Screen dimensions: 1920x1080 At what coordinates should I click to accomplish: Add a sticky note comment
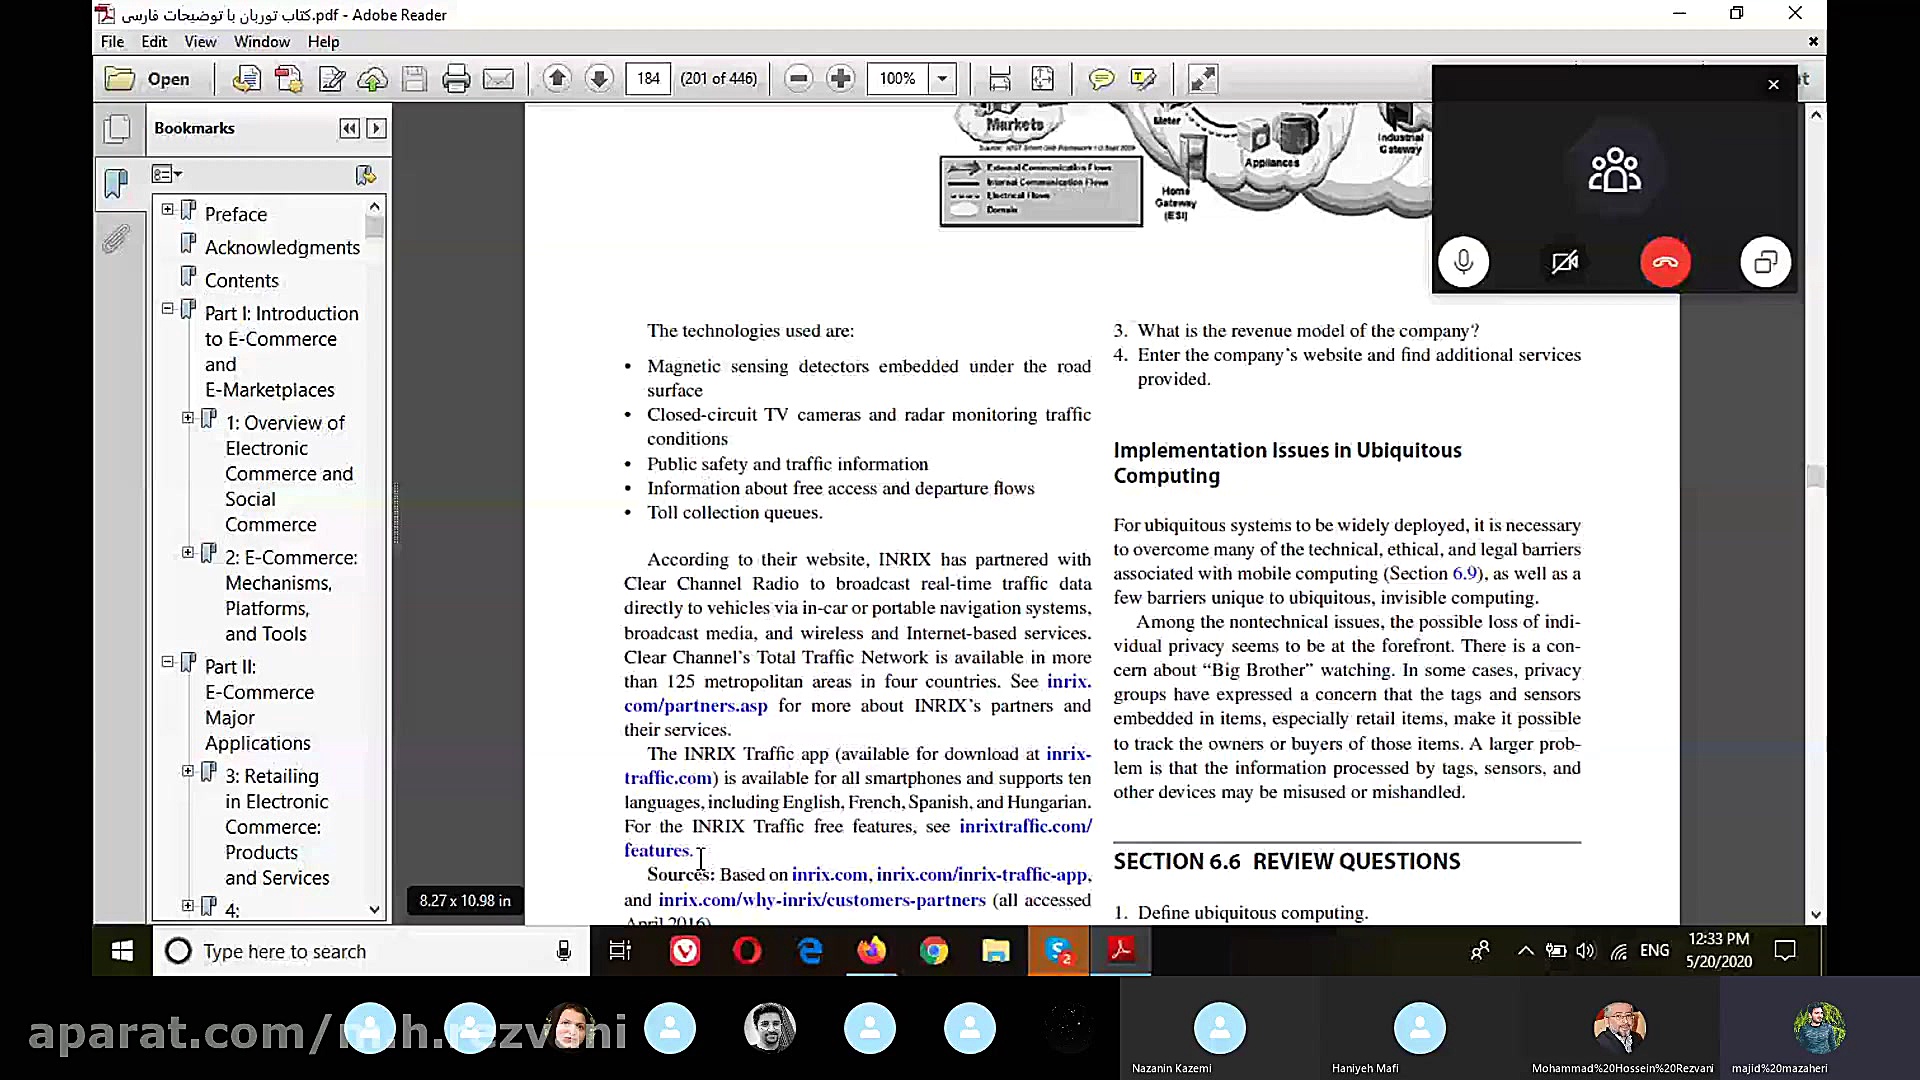pyautogui.click(x=1101, y=79)
